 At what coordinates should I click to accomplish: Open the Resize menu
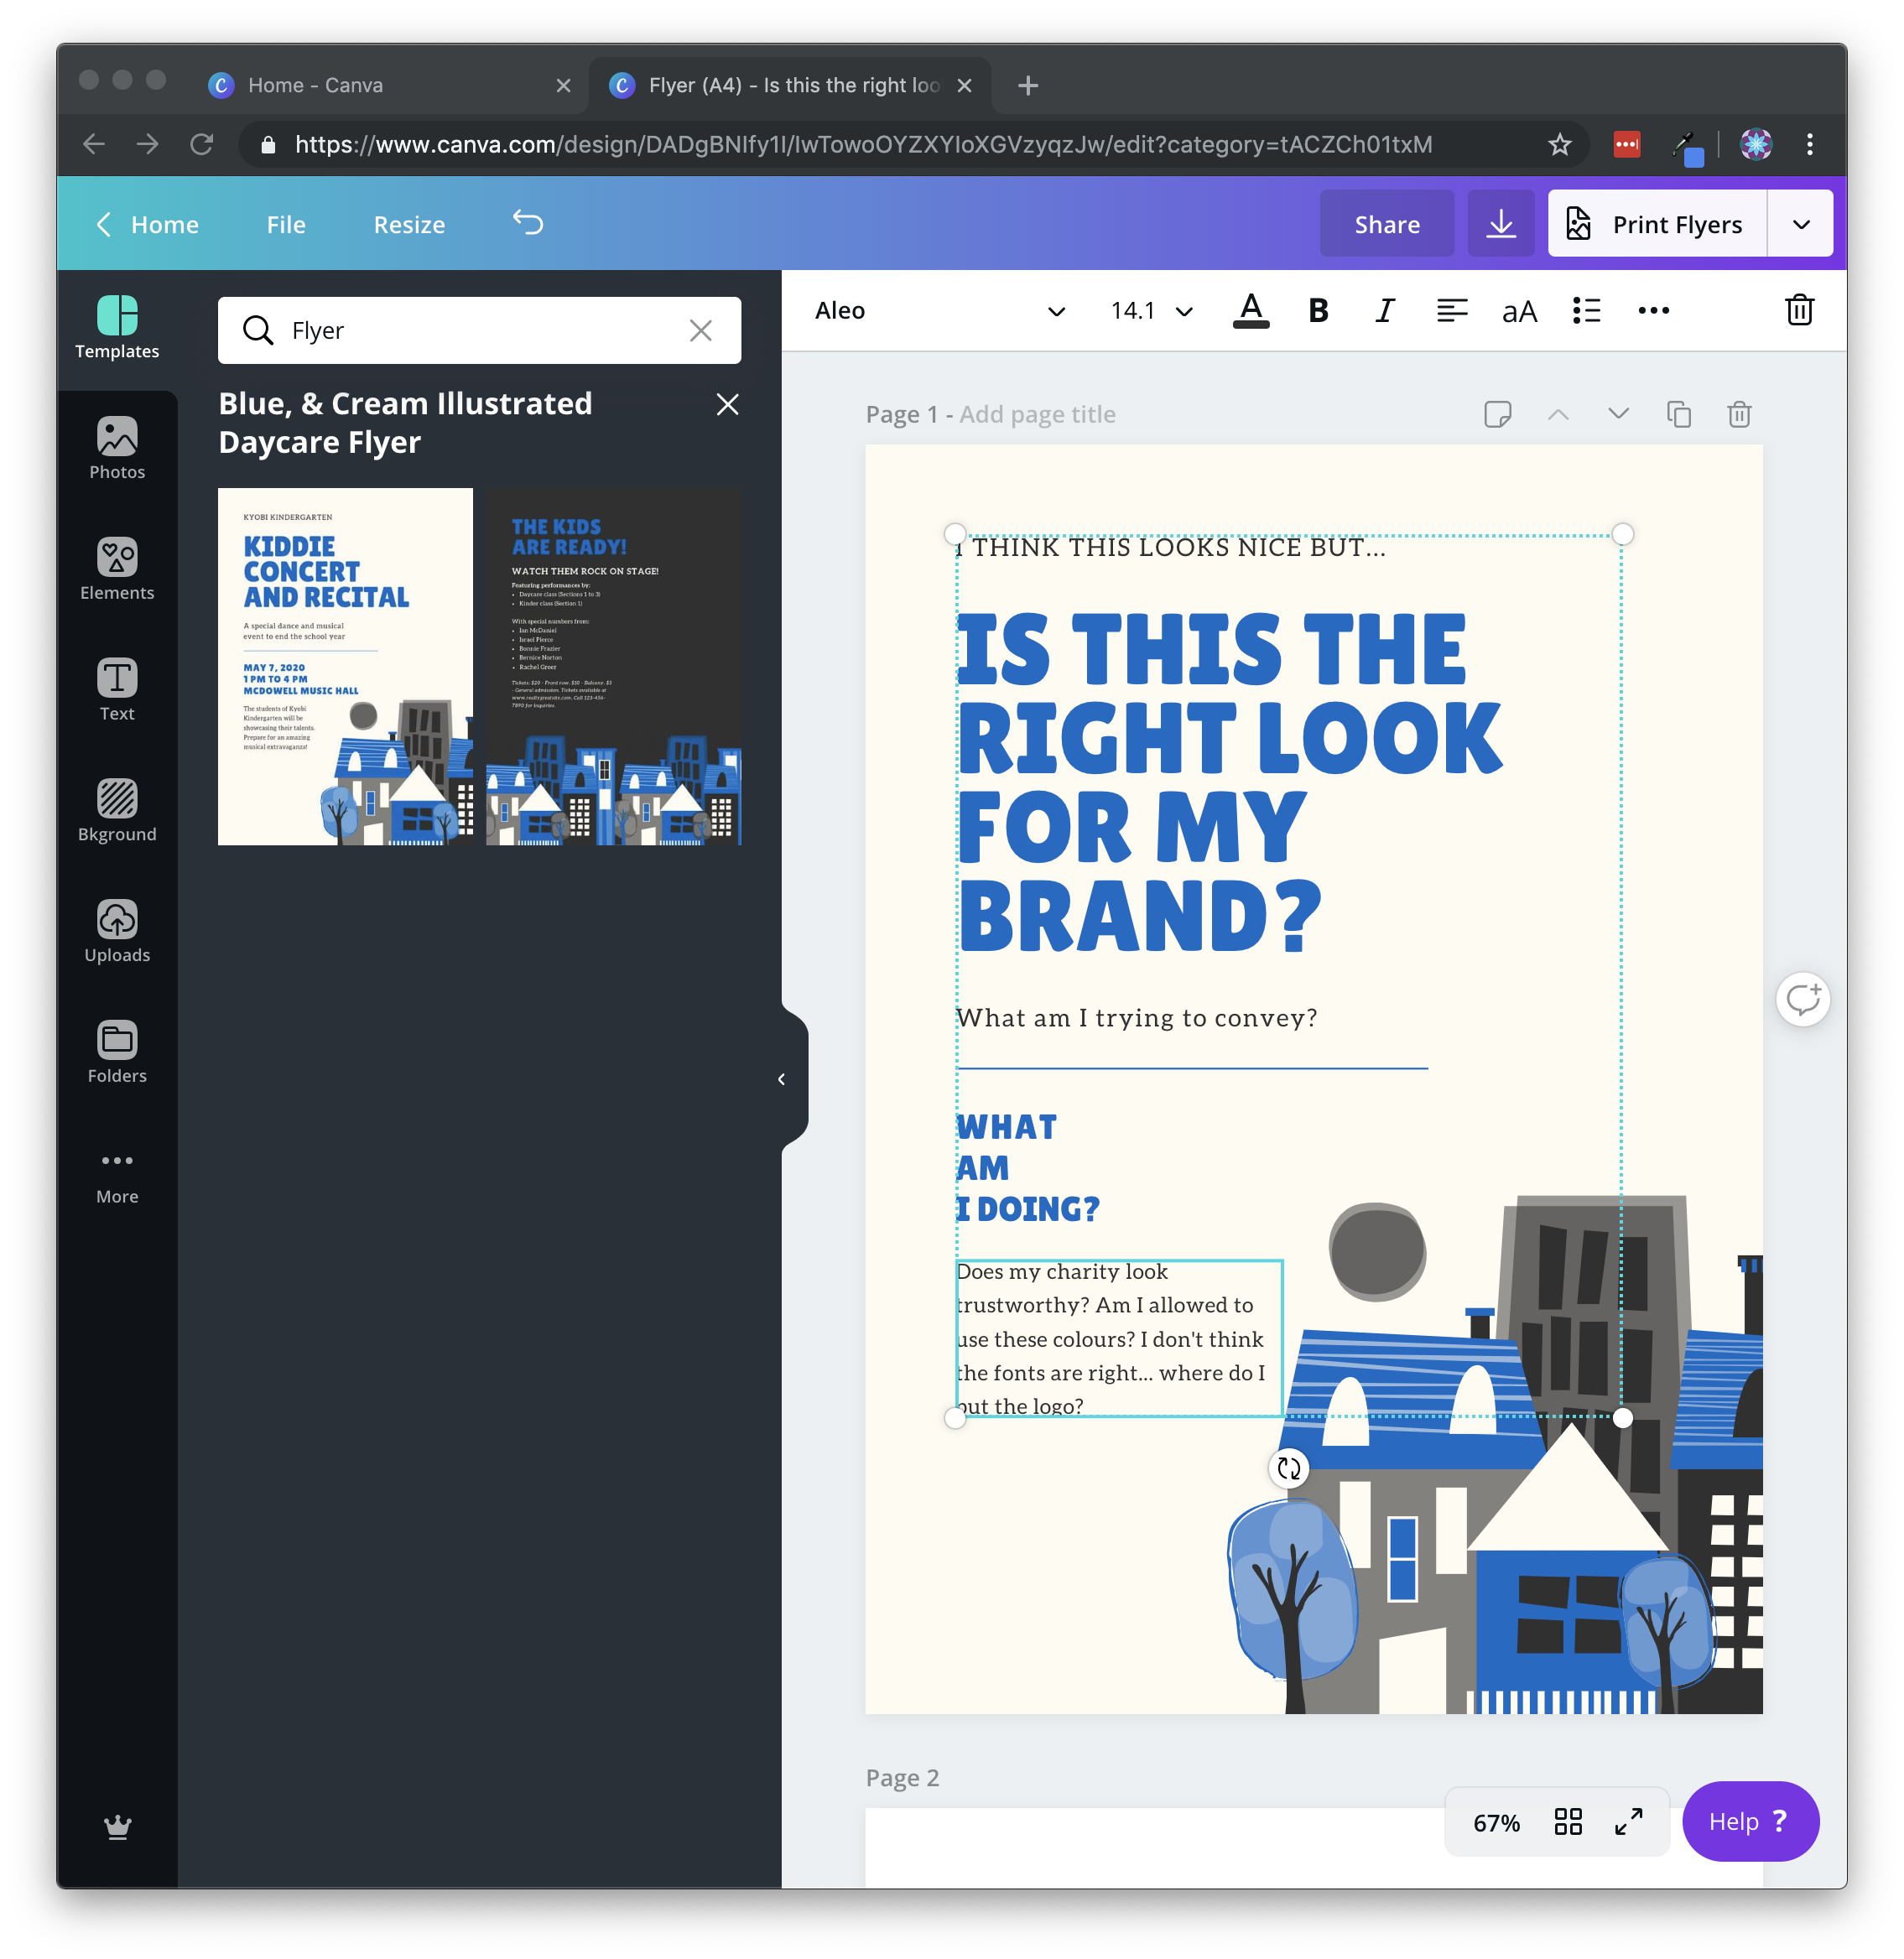click(409, 224)
